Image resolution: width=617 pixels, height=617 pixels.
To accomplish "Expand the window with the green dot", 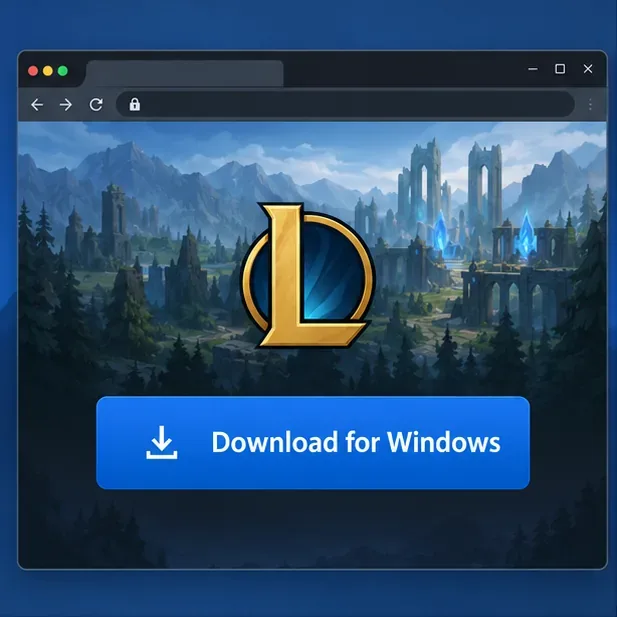I will 63,71.
